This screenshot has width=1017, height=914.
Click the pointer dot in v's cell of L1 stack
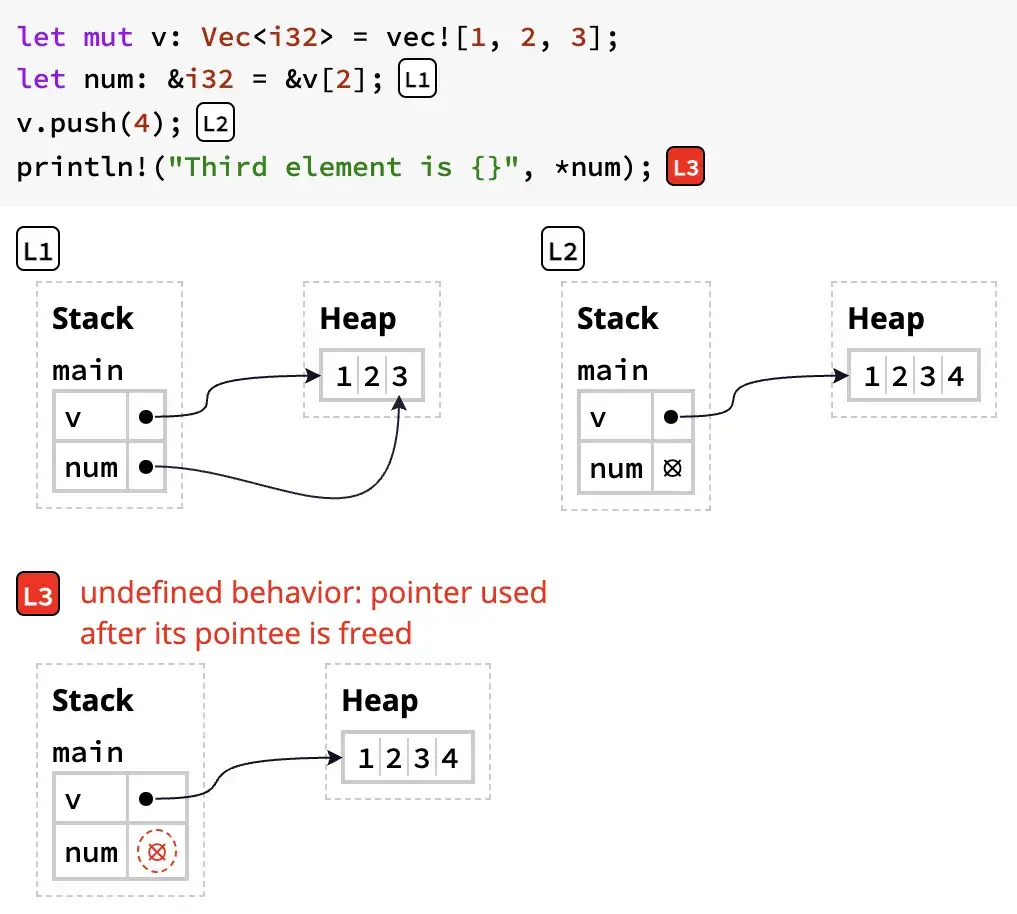coord(145,416)
